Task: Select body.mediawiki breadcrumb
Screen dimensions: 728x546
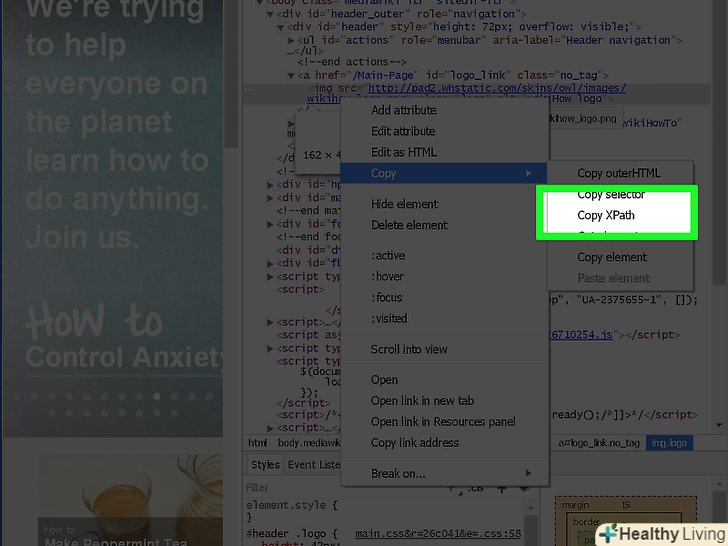Action: [x=309, y=443]
